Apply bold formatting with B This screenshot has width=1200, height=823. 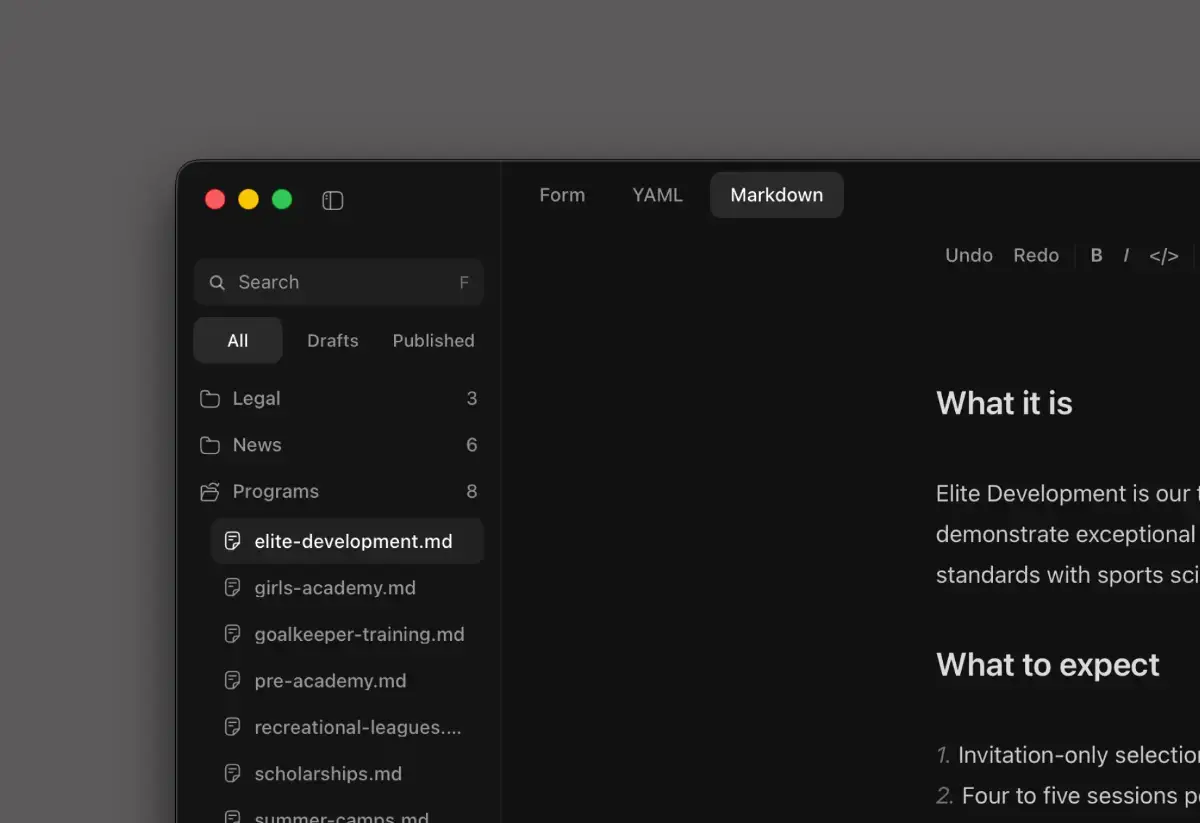click(x=1096, y=255)
